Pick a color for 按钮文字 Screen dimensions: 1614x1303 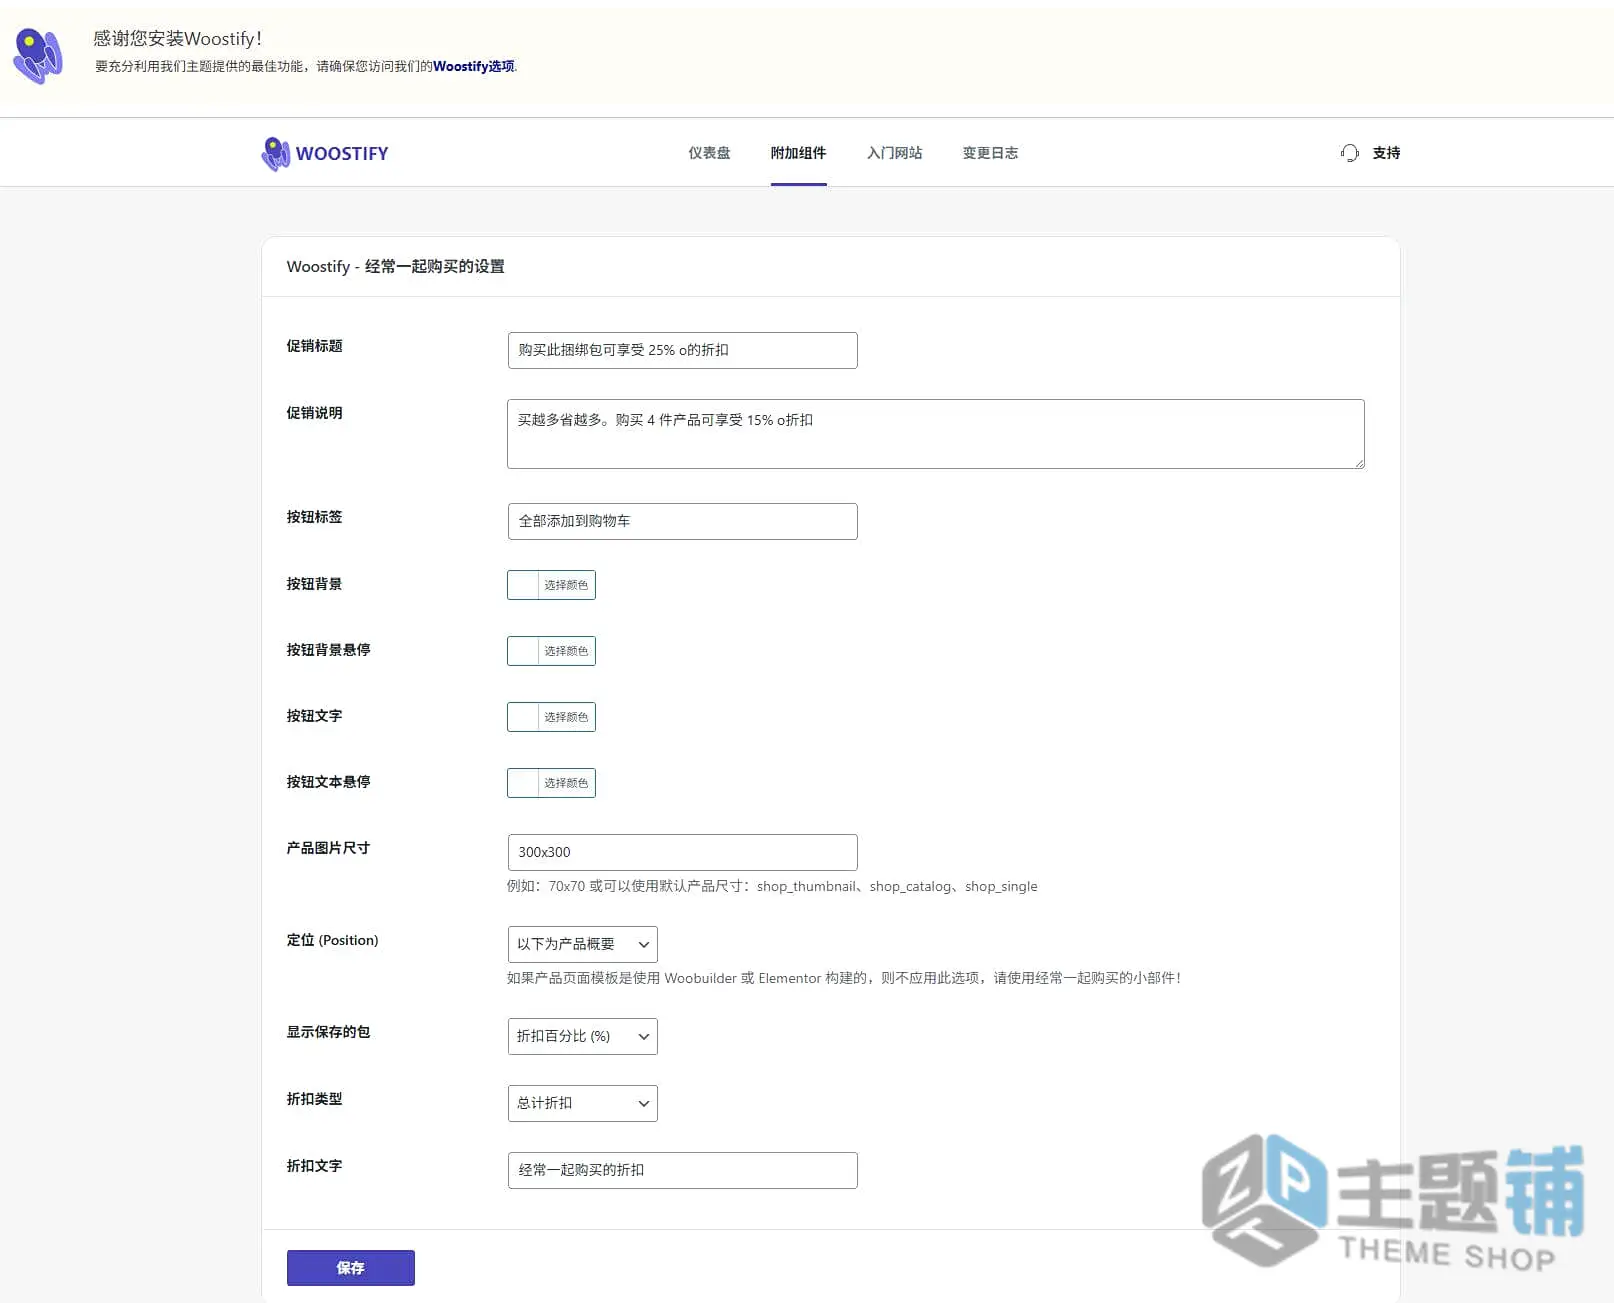pyautogui.click(x=551, y=717)
